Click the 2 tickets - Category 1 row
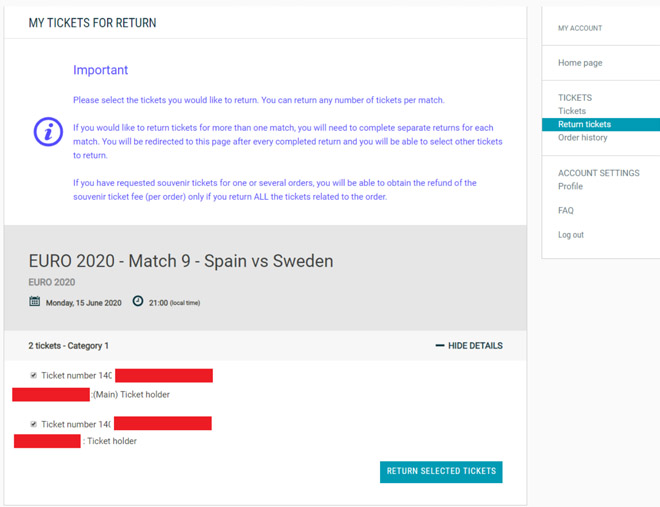 coord(265,345)
